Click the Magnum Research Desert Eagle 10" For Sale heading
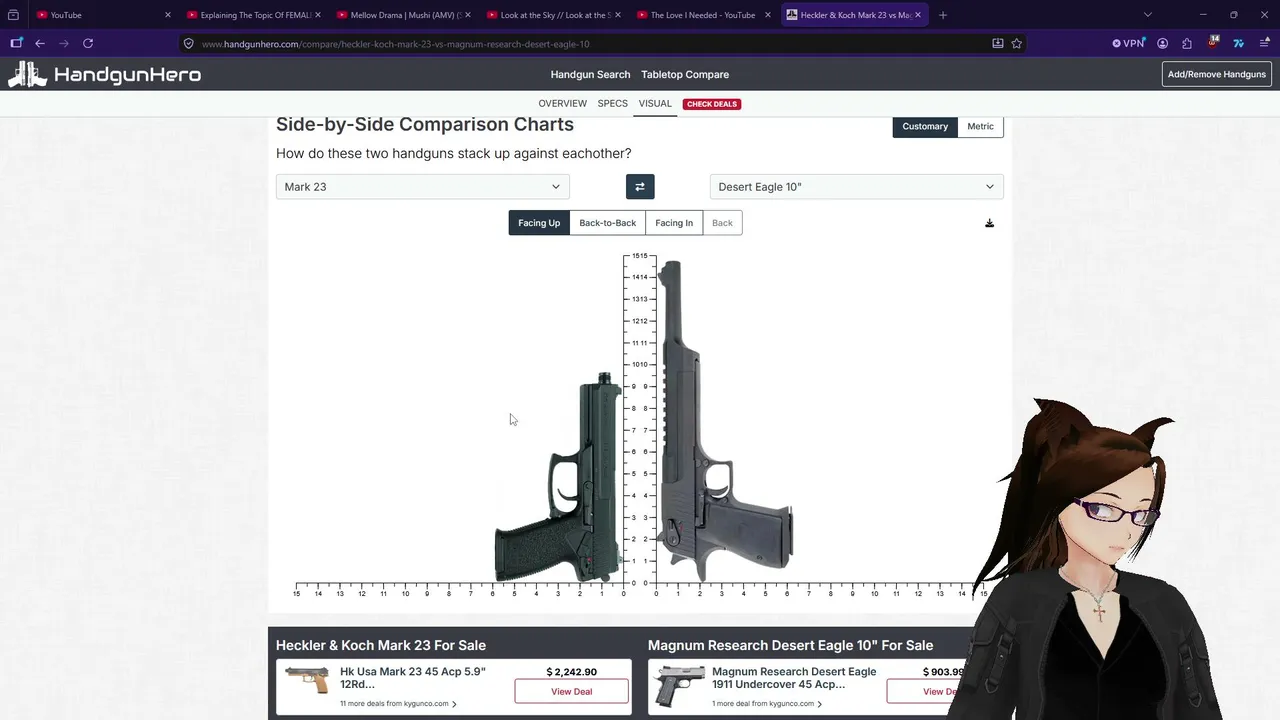This screenshot has width=1280, height=720. (x=790, y=646)
